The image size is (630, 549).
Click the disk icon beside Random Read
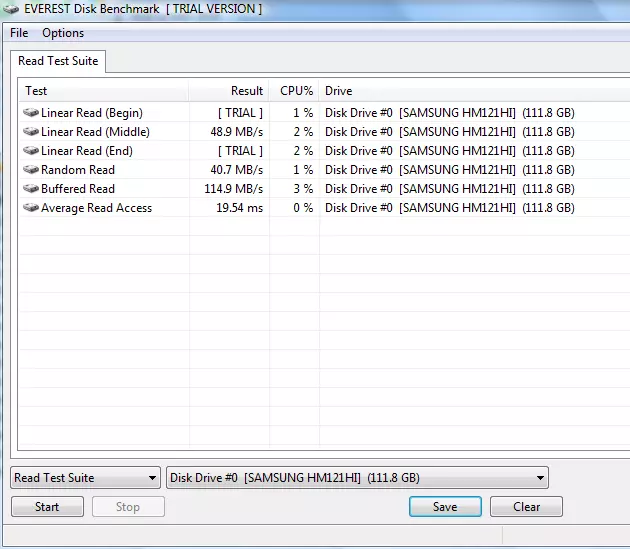[31, 170]
